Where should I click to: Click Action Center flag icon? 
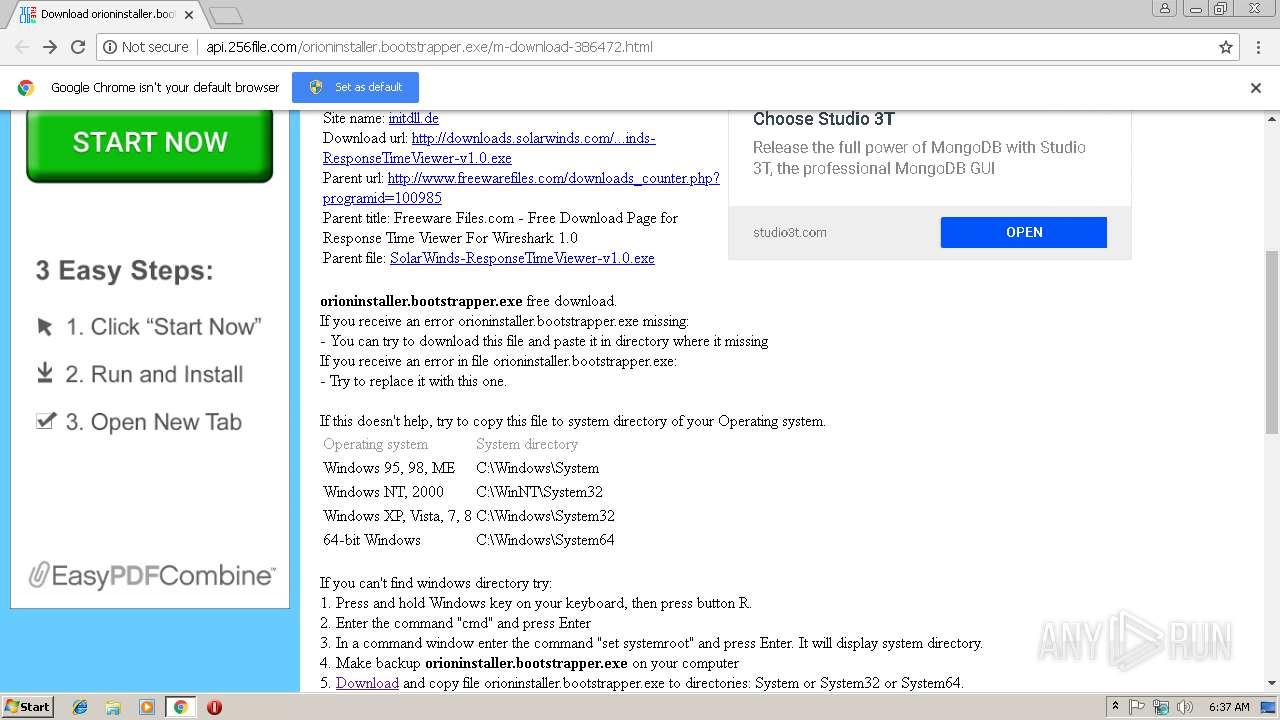[x=1138, y=707]
